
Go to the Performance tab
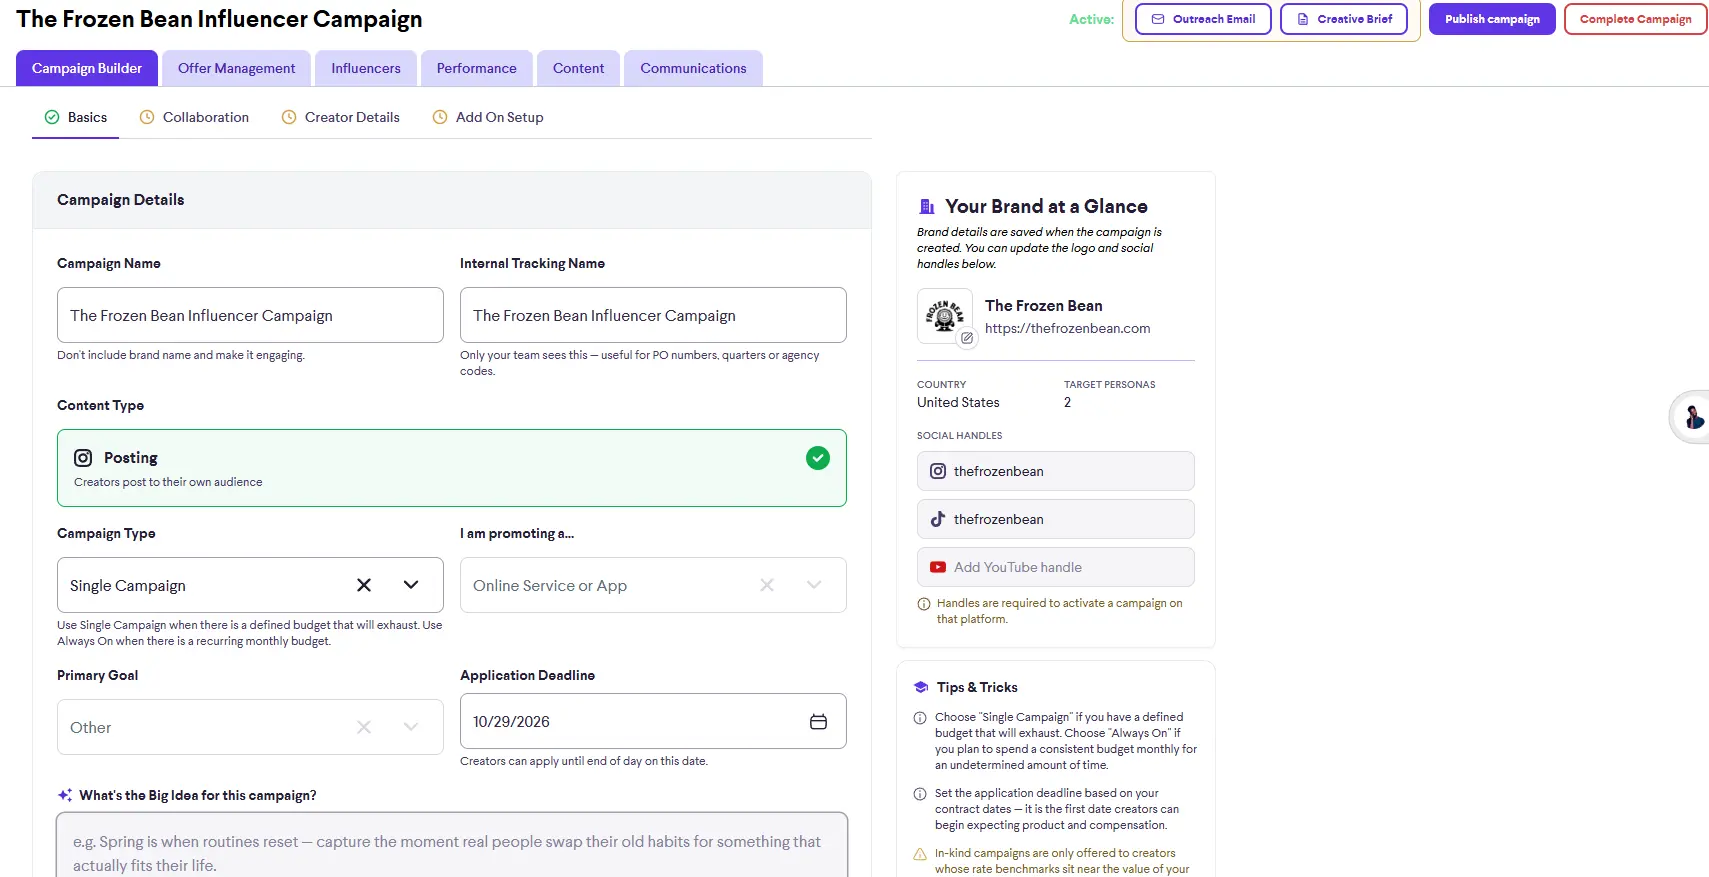point(477,68)
